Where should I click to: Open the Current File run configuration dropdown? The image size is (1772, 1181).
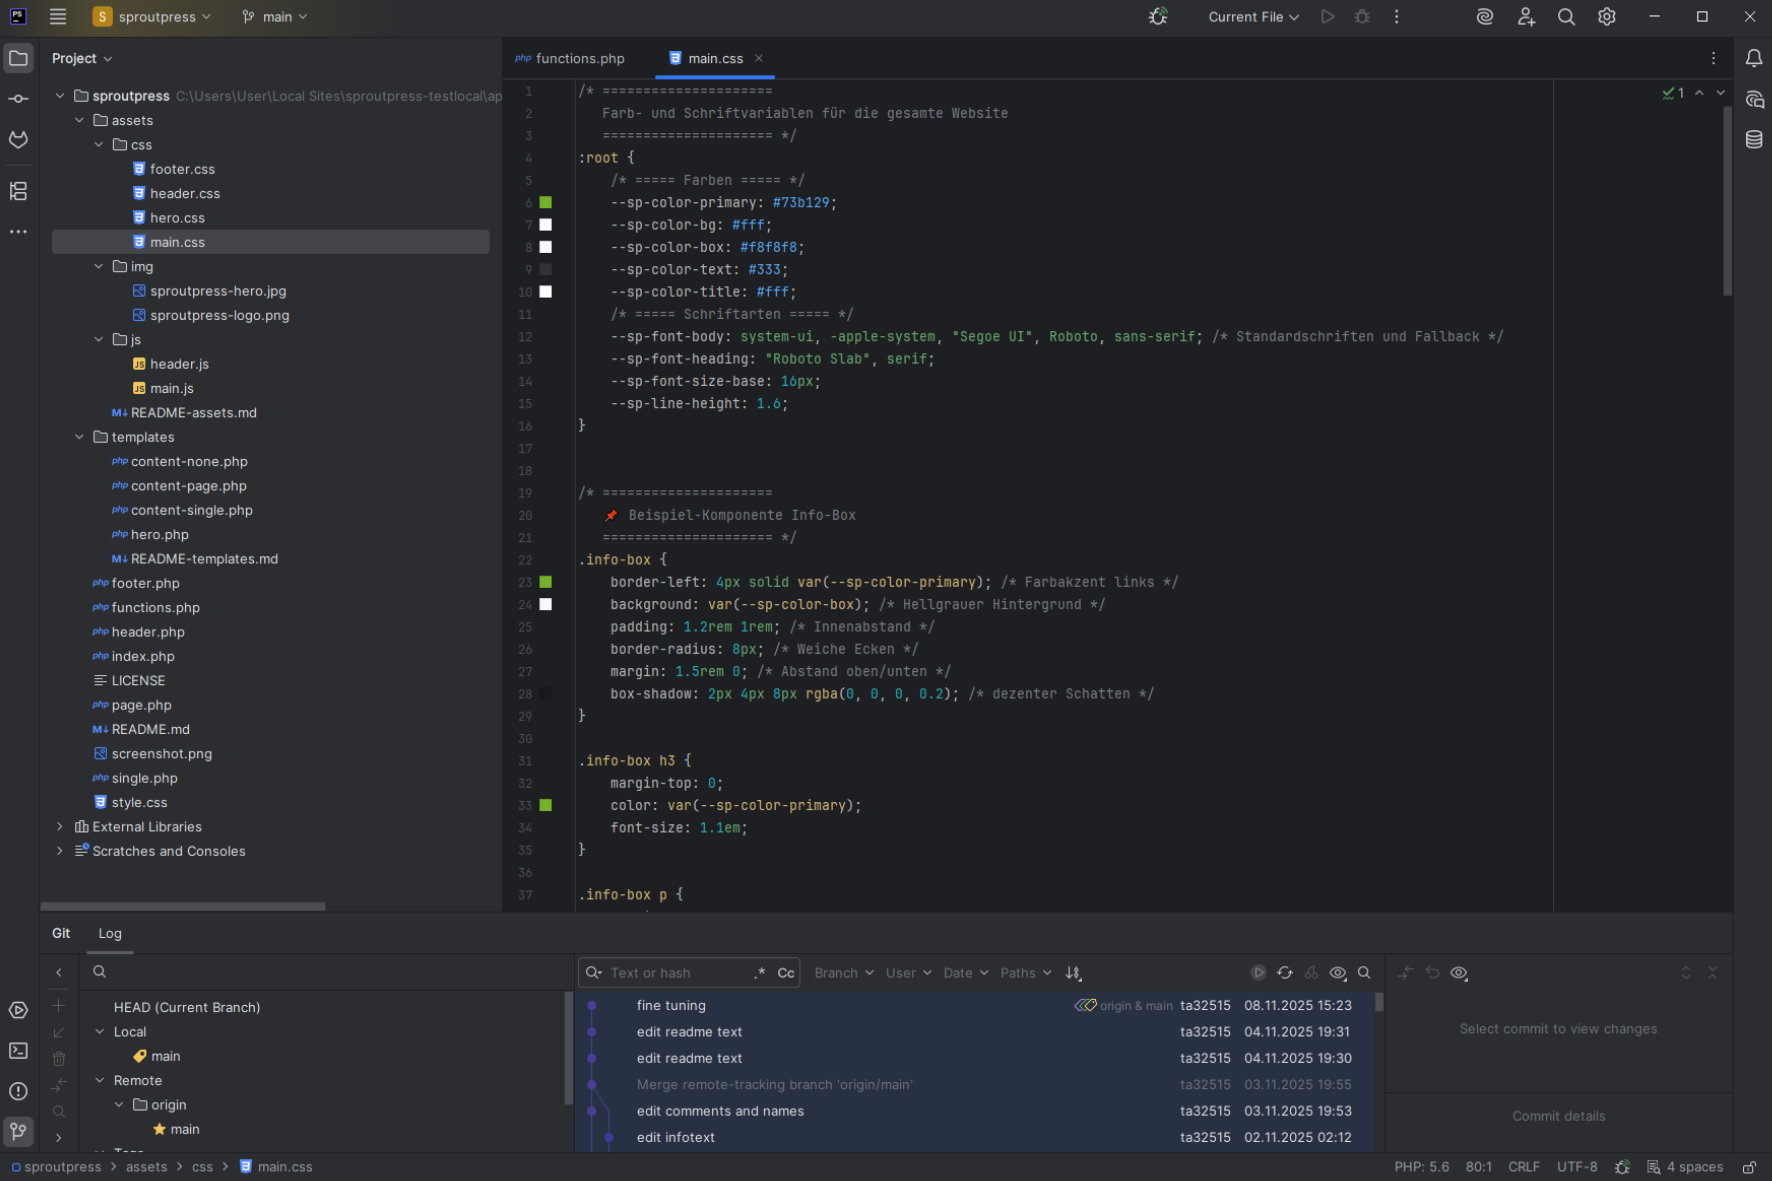coord(1253,17)
